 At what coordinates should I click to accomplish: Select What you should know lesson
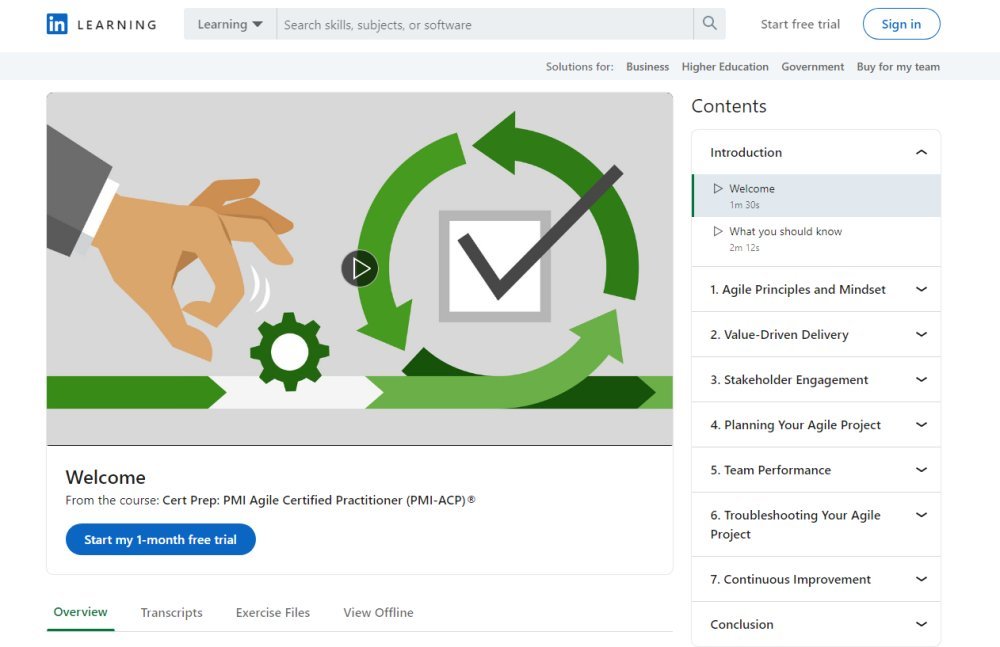816,239
